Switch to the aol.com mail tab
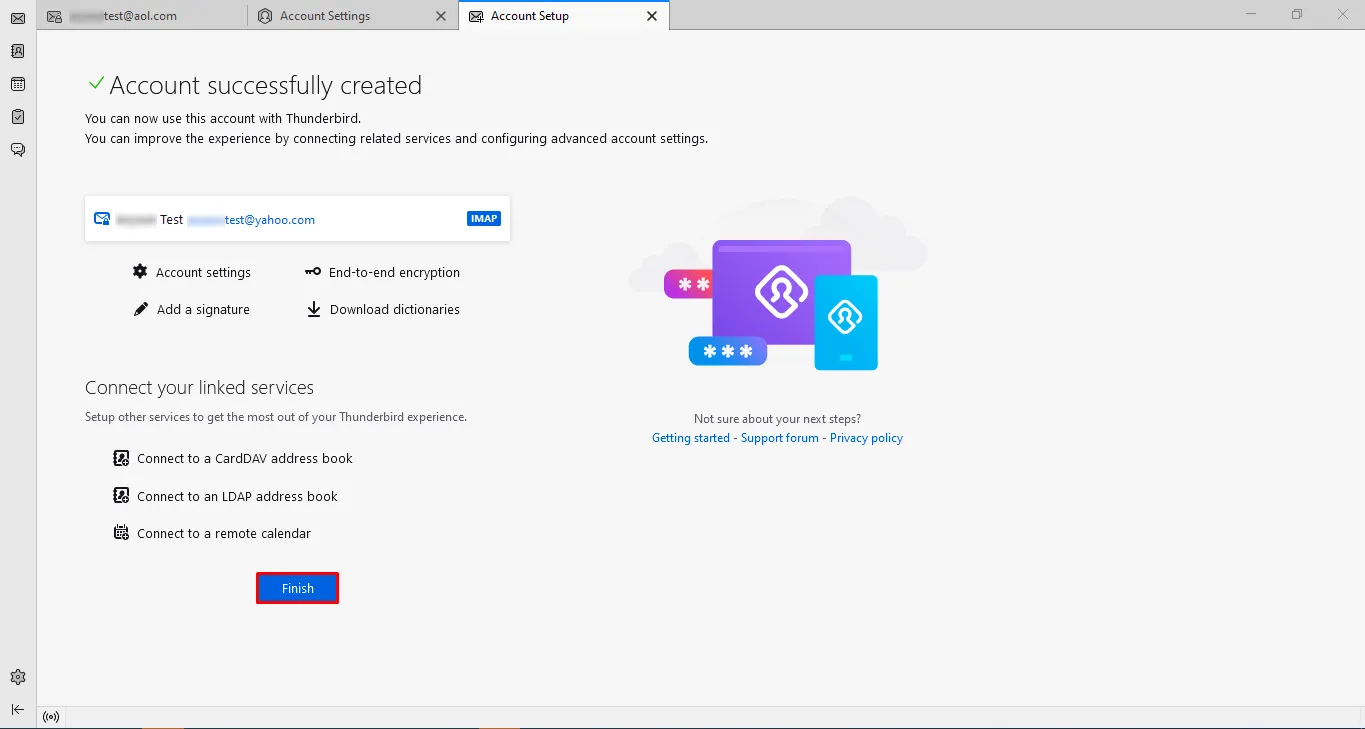 (x=140, y=16)
